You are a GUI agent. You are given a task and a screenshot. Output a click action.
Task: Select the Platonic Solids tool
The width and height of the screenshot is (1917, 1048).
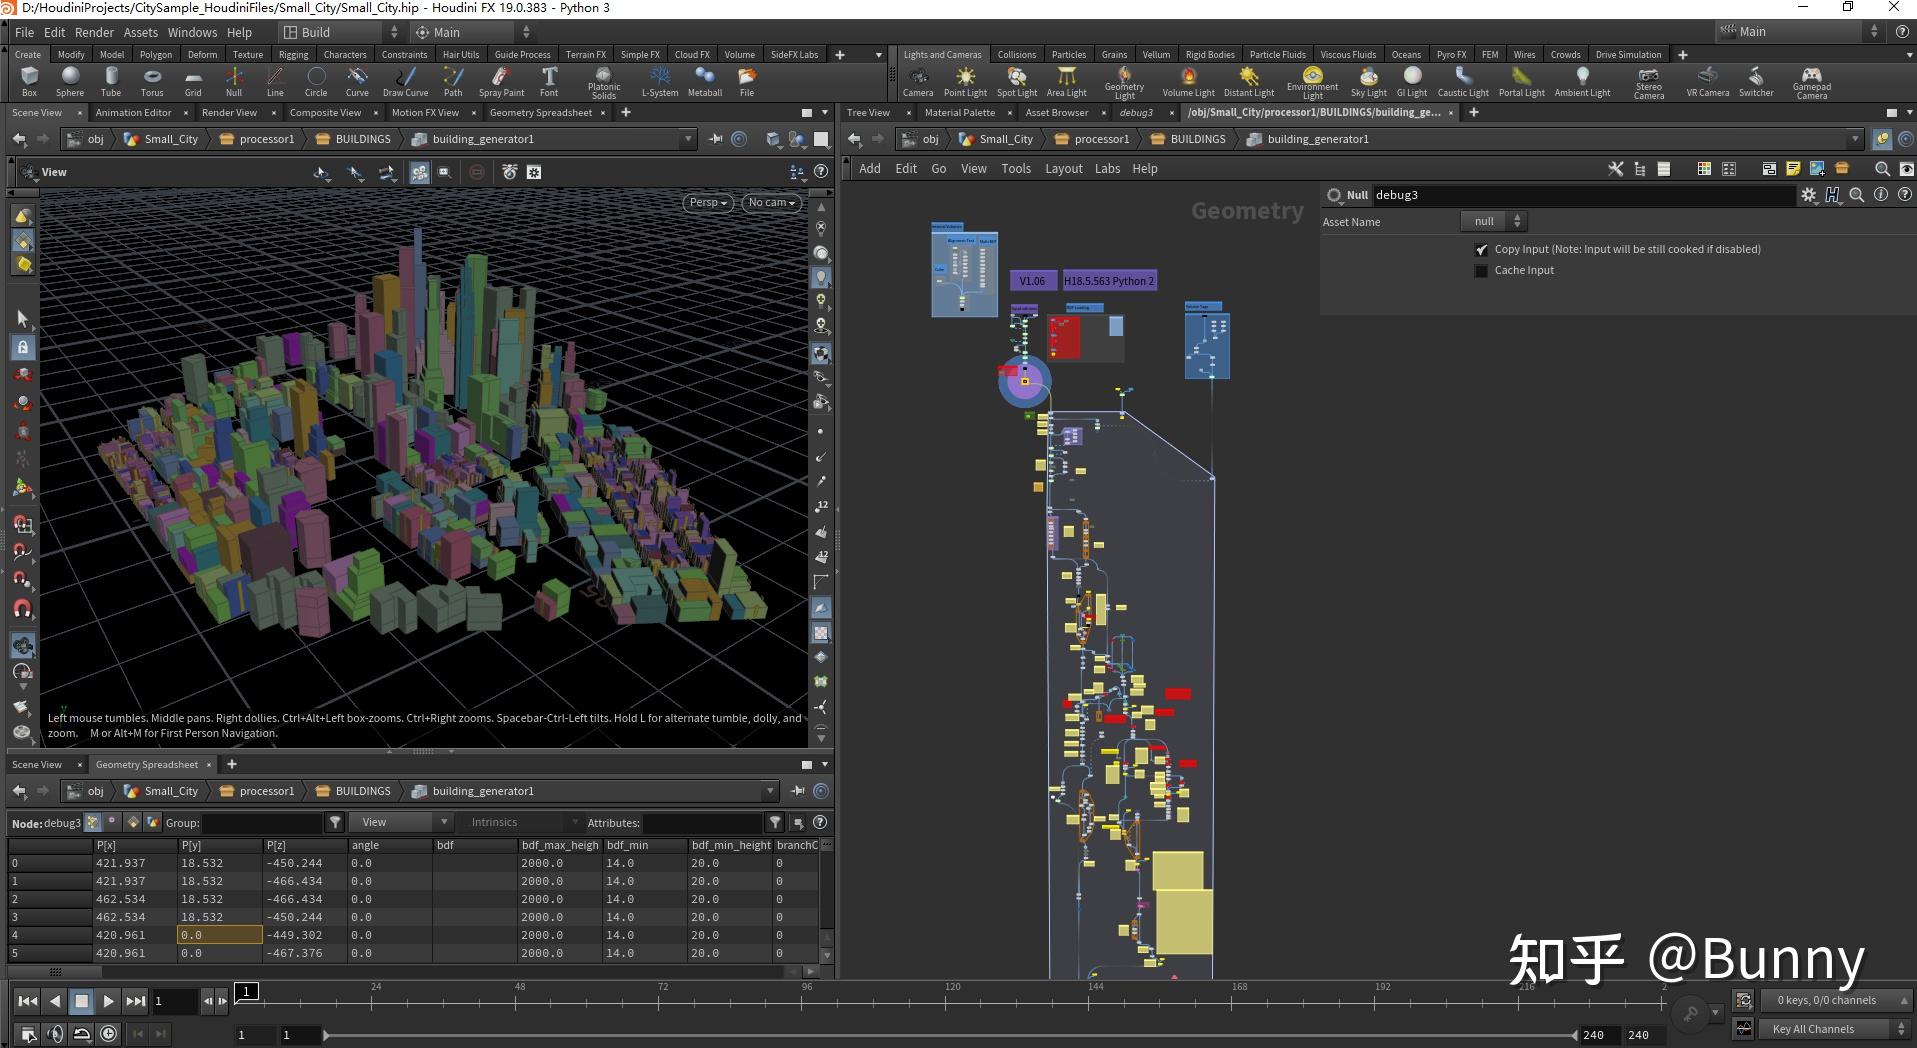pyautogui.click(x=603, y=80)
